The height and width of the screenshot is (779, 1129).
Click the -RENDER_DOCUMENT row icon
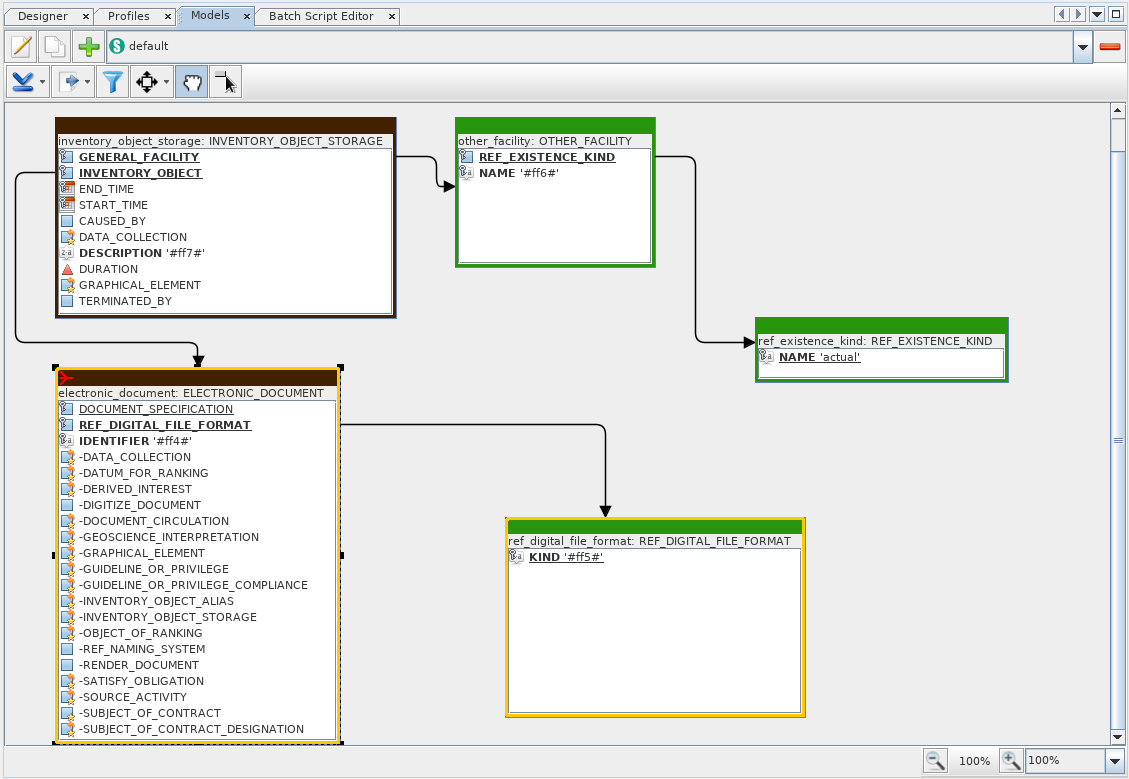coord(67,665)
